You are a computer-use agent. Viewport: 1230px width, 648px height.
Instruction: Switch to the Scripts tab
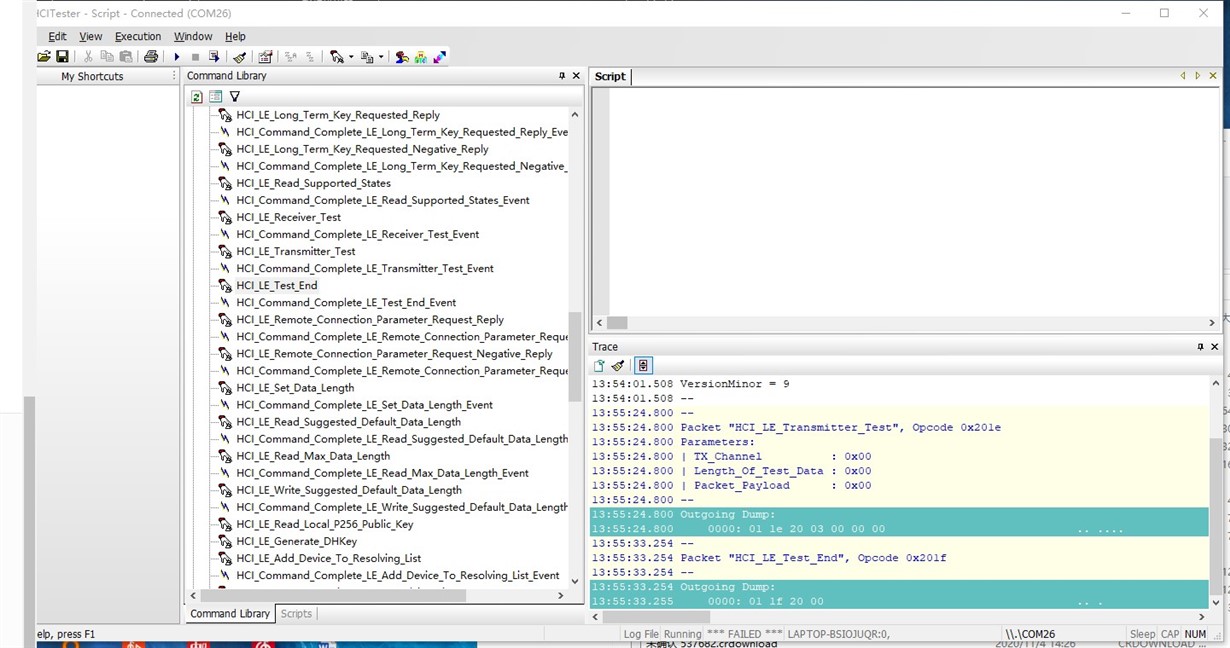point(296,614)
